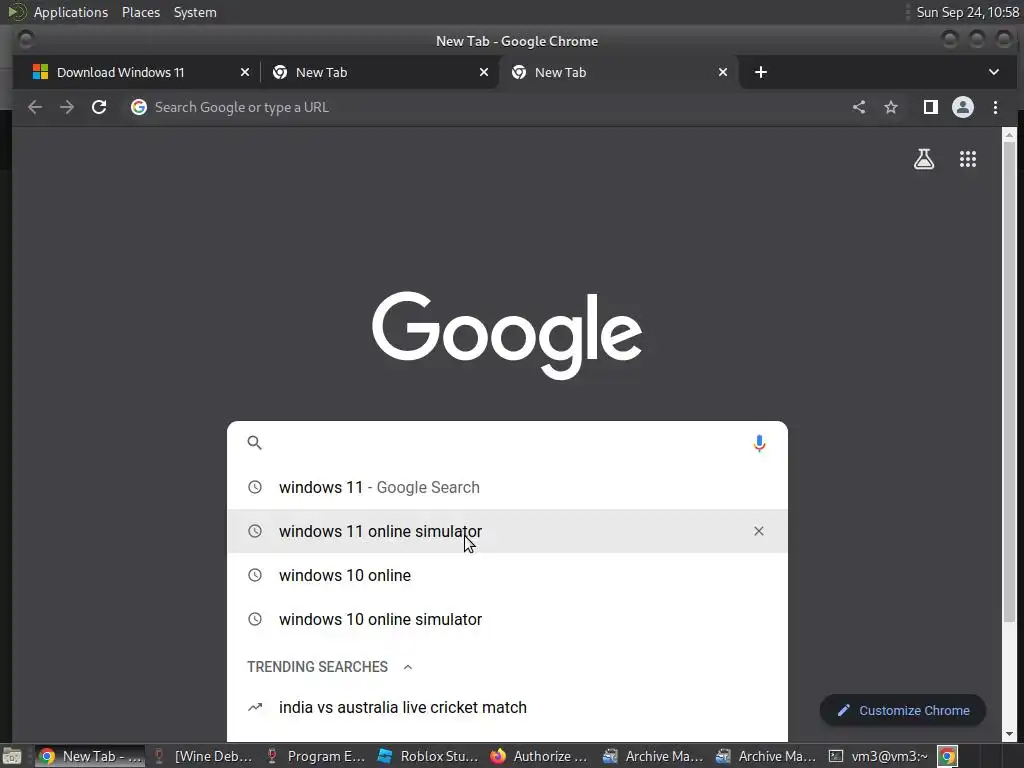Image resolution: width=1024 pixels, height=768 pixels.
Task: Select 'india vs australia live cricket match' trend
Action: 507,707
